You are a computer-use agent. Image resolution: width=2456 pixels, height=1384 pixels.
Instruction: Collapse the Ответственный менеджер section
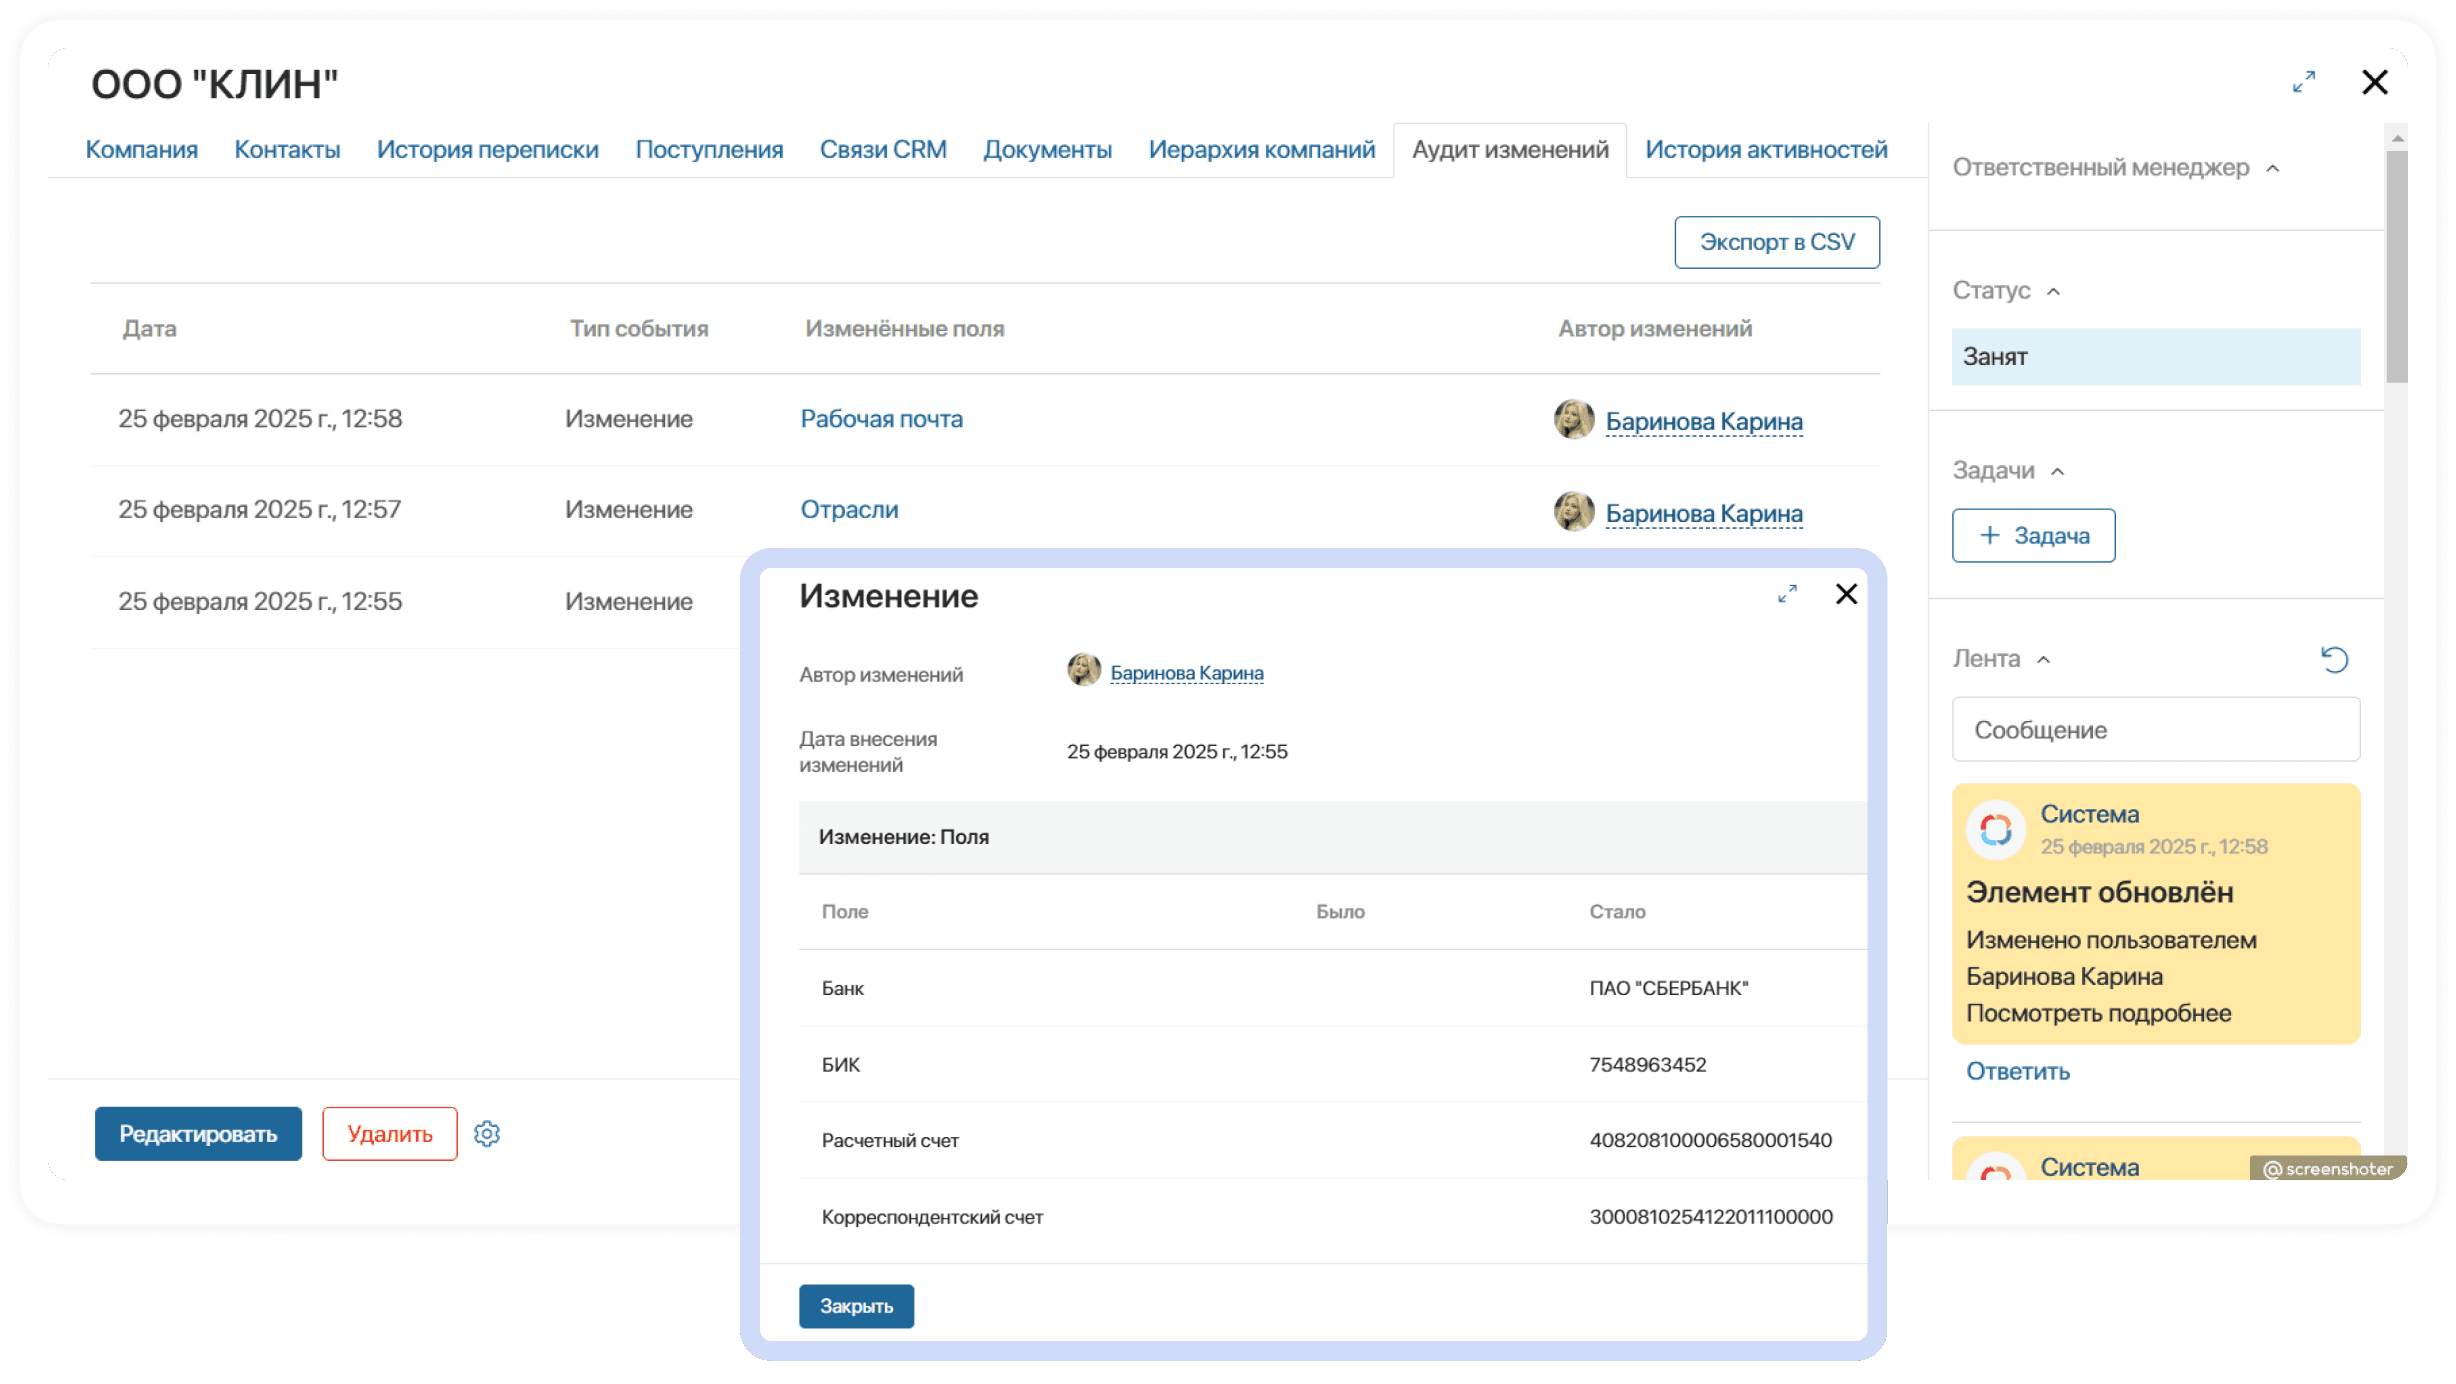(x=2273, y=169)
